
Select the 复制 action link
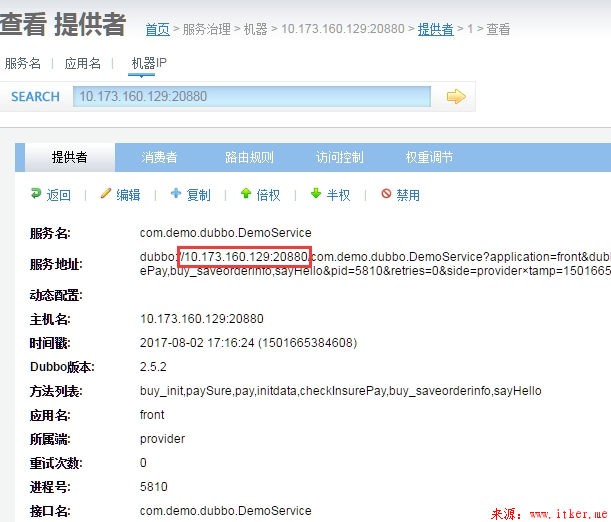click(198, 195)
